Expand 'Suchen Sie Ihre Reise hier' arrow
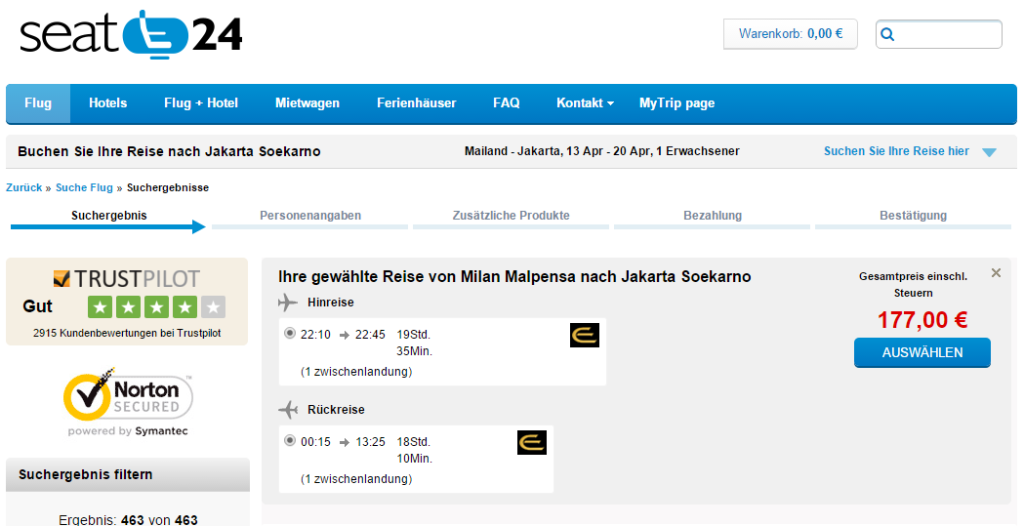Image resolution: width=1024 pixels, height=526 pixels. pyautogui.click(x=989, y=152)
